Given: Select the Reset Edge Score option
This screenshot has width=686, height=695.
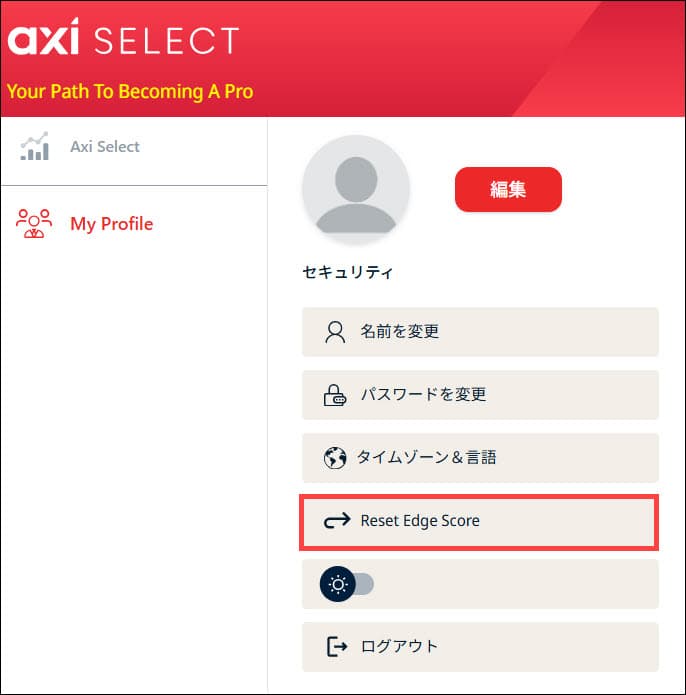Looking at the screenshot, I should pos(420,521).
